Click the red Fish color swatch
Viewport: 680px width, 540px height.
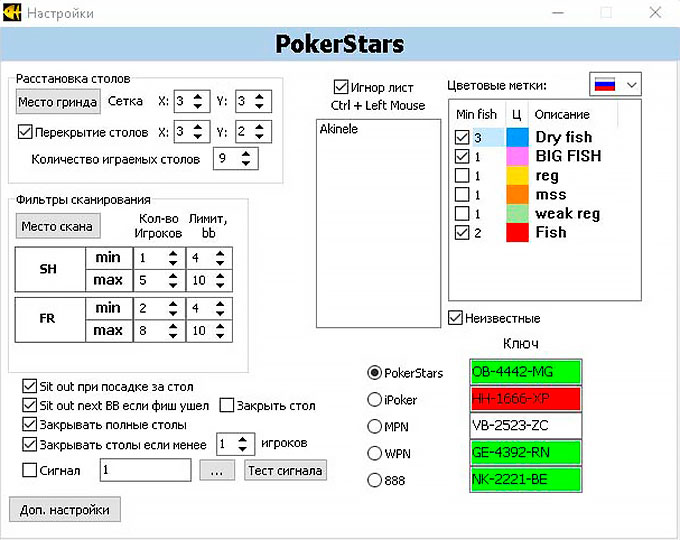[517, 232]
